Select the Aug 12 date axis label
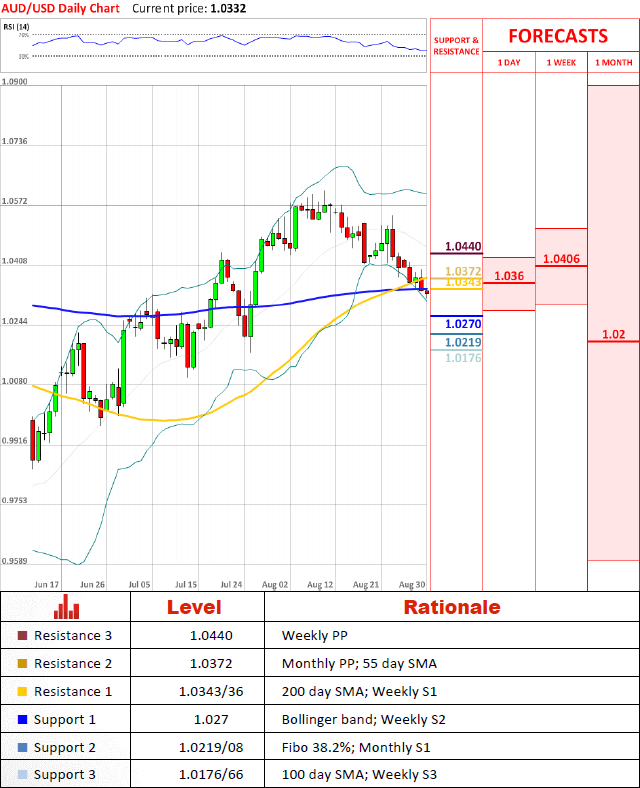The width and height of the screenshot is (640, 788). point(320,582)
